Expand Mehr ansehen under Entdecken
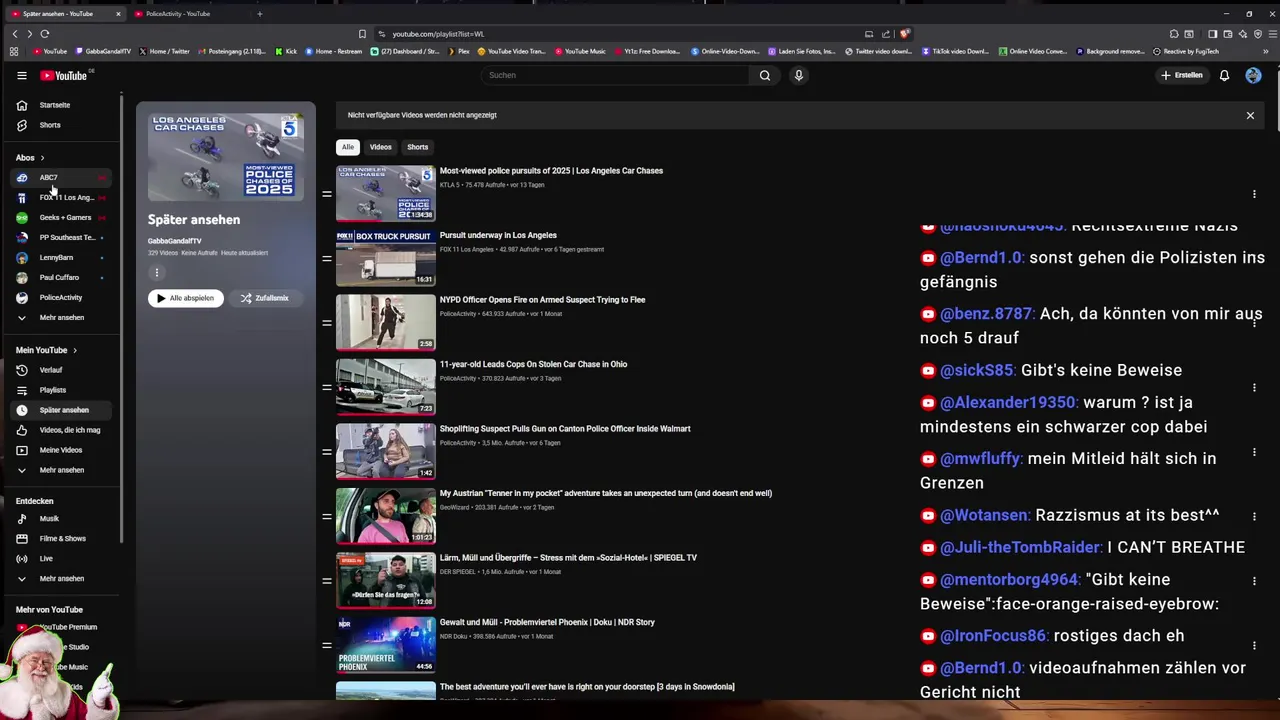The image size is (1280, 720). coord(60,578)
